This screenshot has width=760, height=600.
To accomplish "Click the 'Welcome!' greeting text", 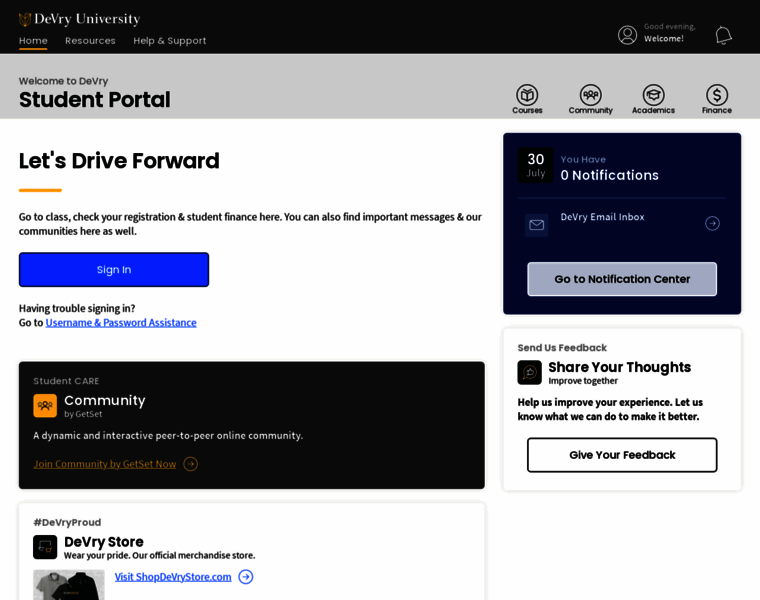I will coord(664,39).
